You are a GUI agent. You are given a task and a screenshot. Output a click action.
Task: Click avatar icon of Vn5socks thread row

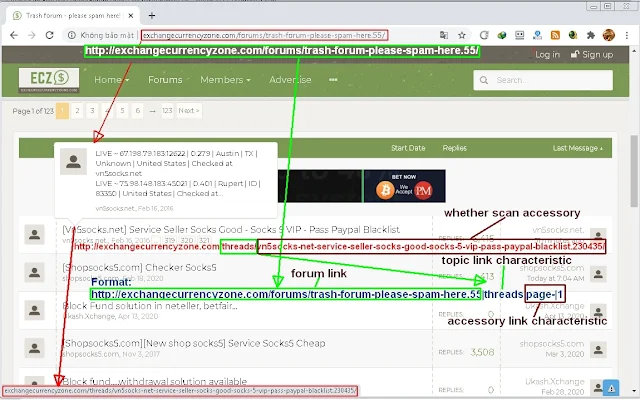35,234
